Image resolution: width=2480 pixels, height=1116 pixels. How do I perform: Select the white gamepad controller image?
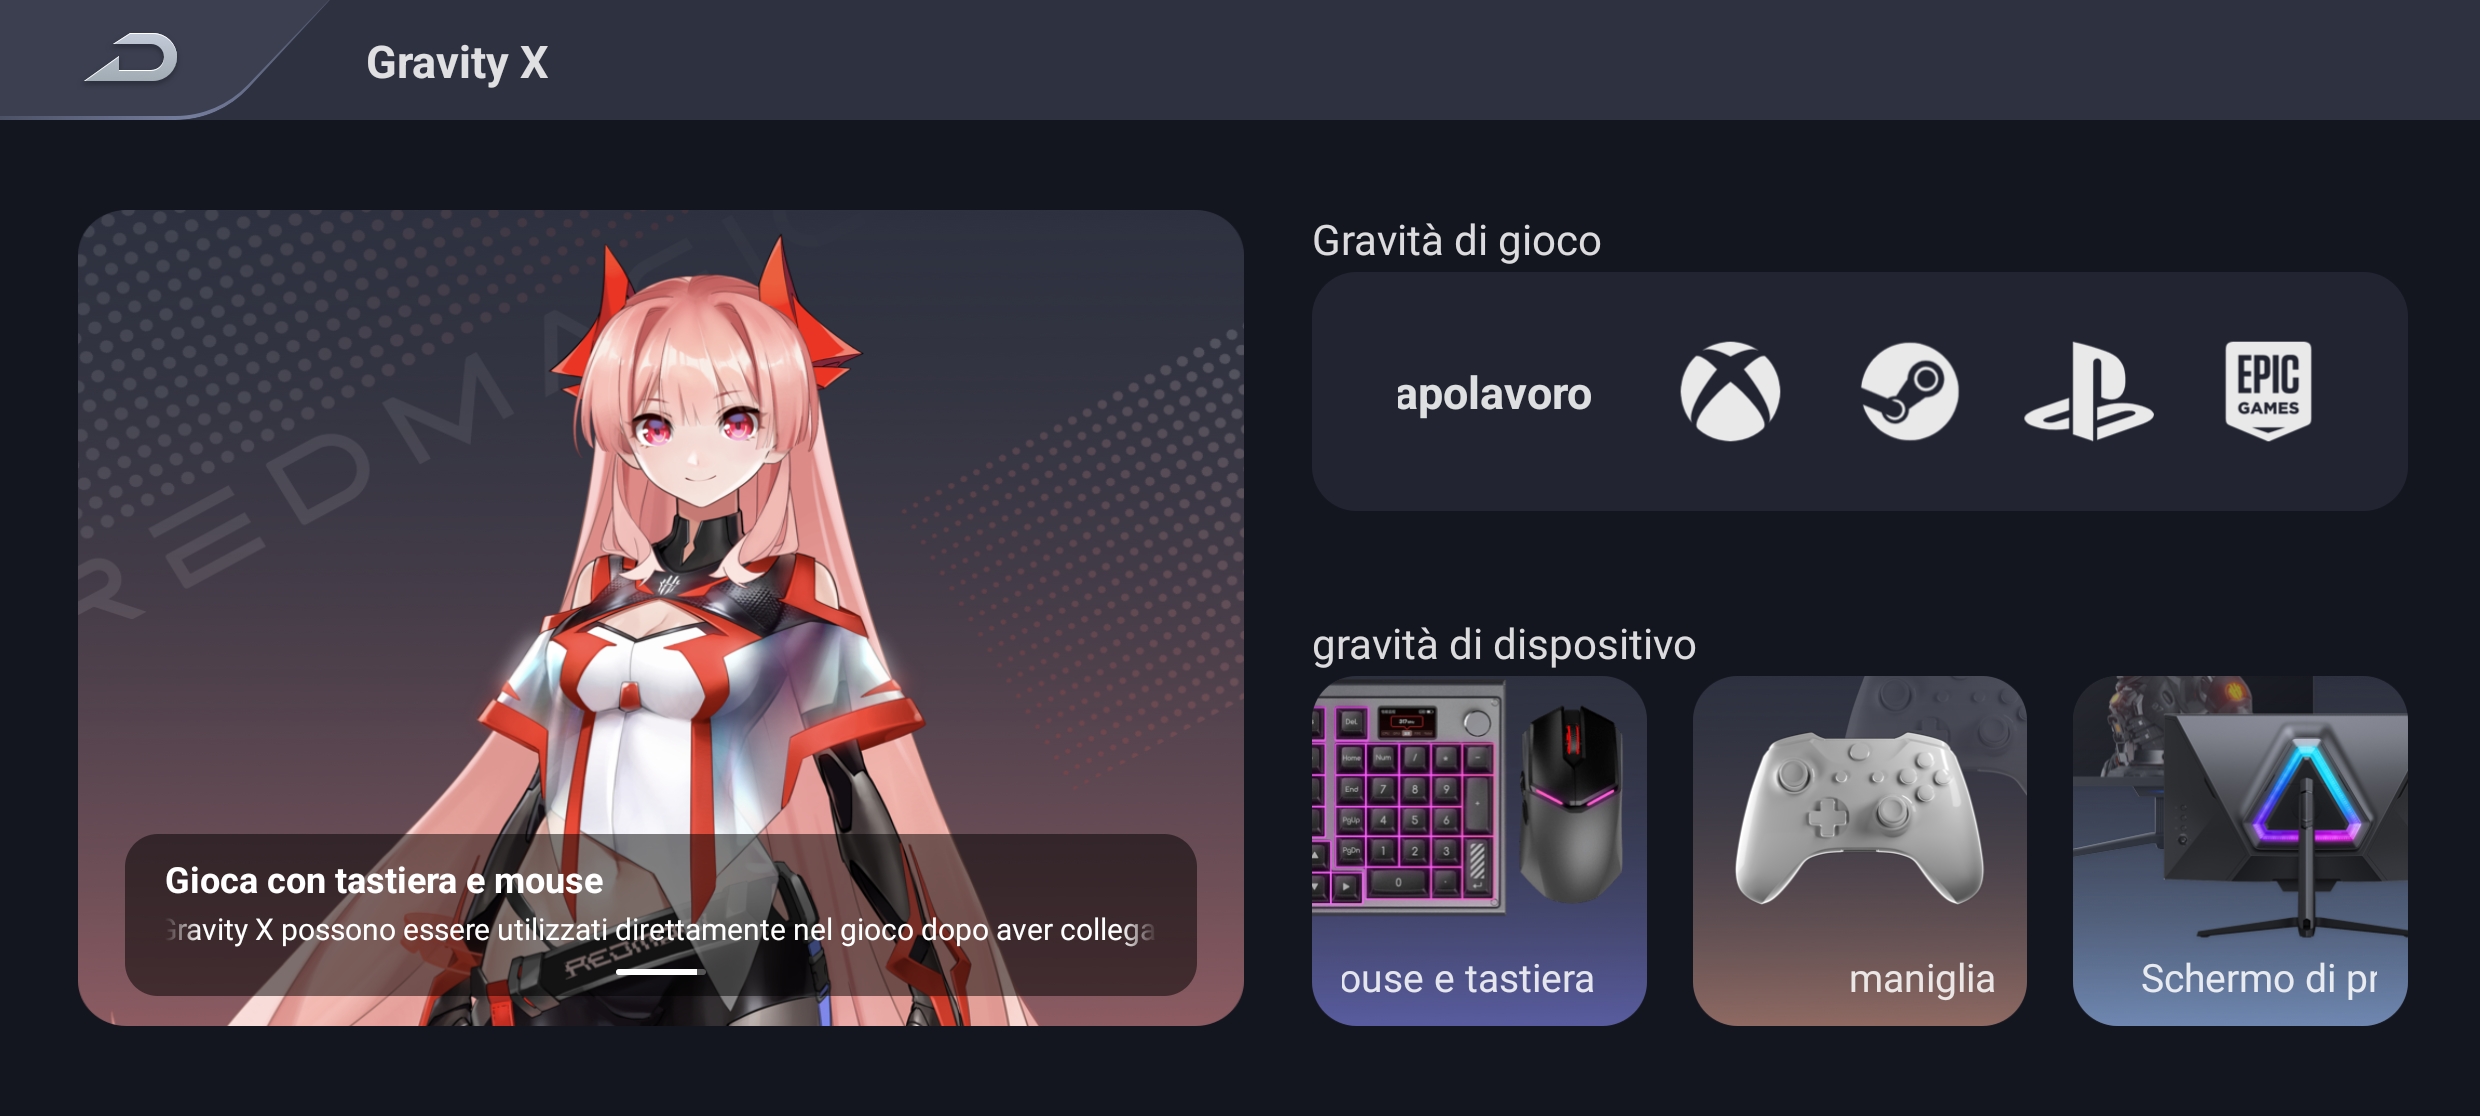(1859, 817)
